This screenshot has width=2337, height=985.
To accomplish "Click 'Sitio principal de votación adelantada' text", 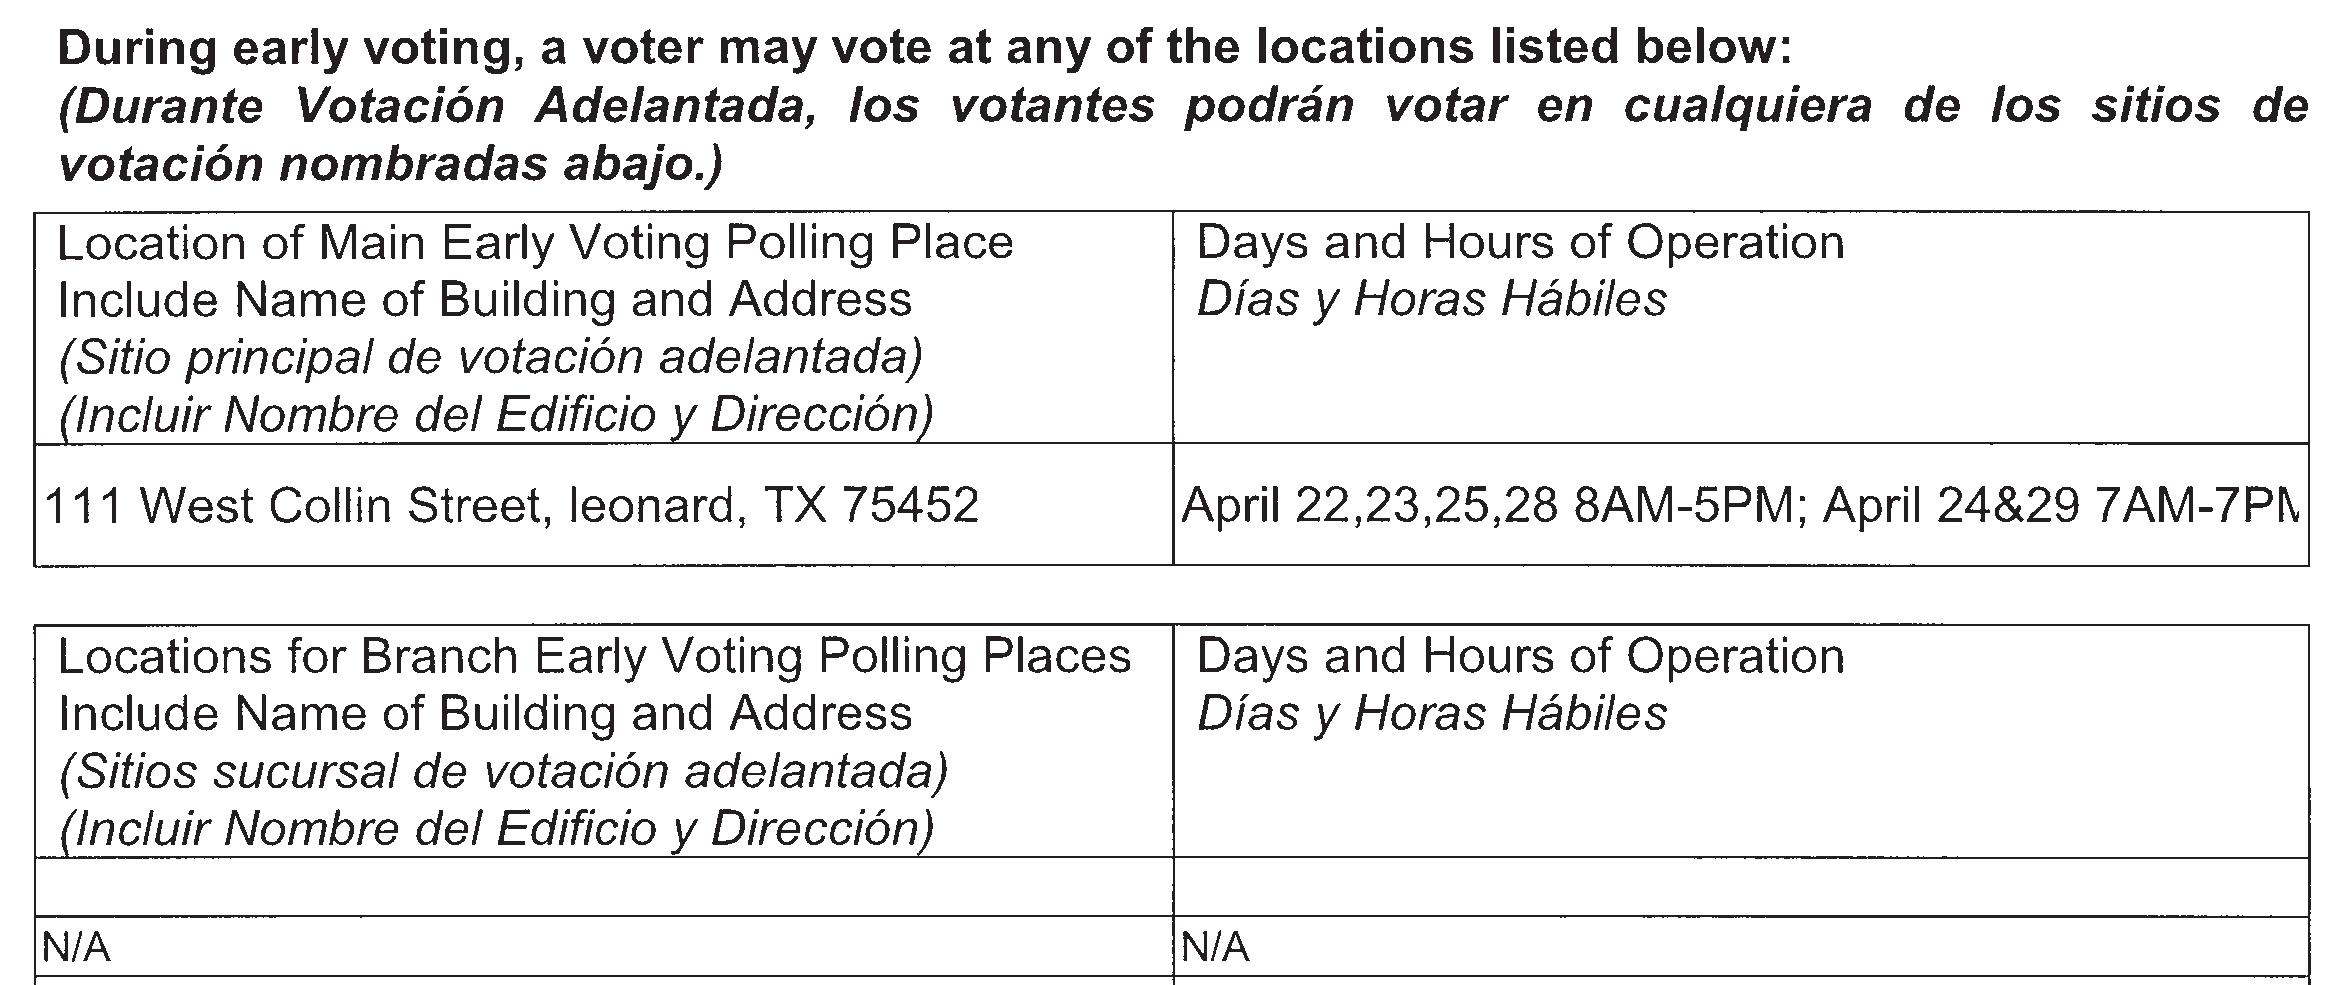I will (x=490, y=357).
